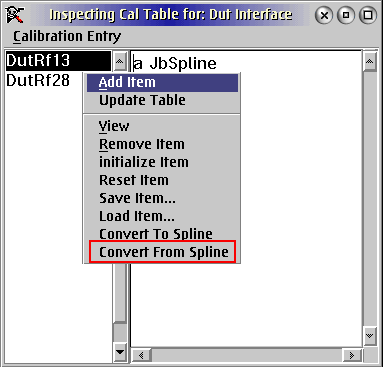Open the Calibration Entry menu
Image resolution: width=383 pixels, height=367 pixels.
coord(67,36)
